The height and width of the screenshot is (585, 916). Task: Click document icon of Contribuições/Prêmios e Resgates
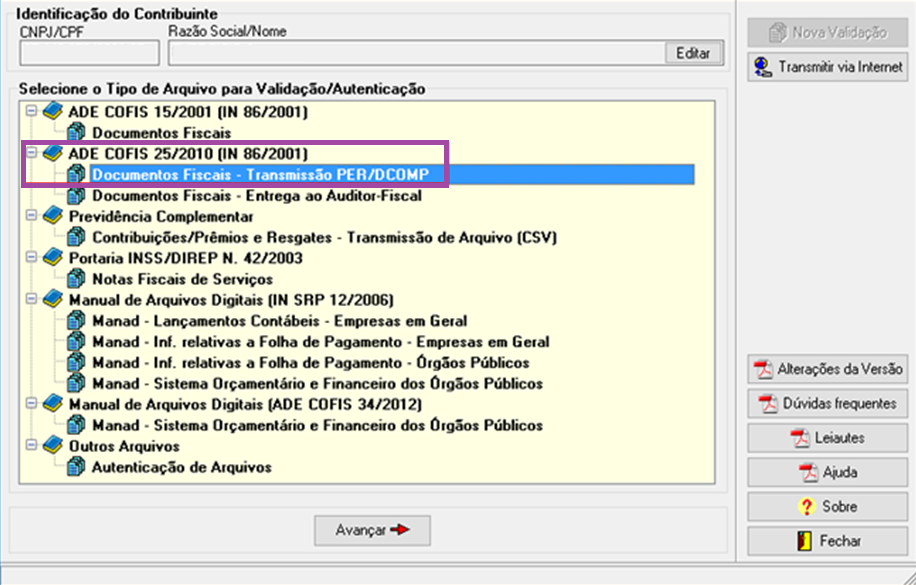pos(76,237)
